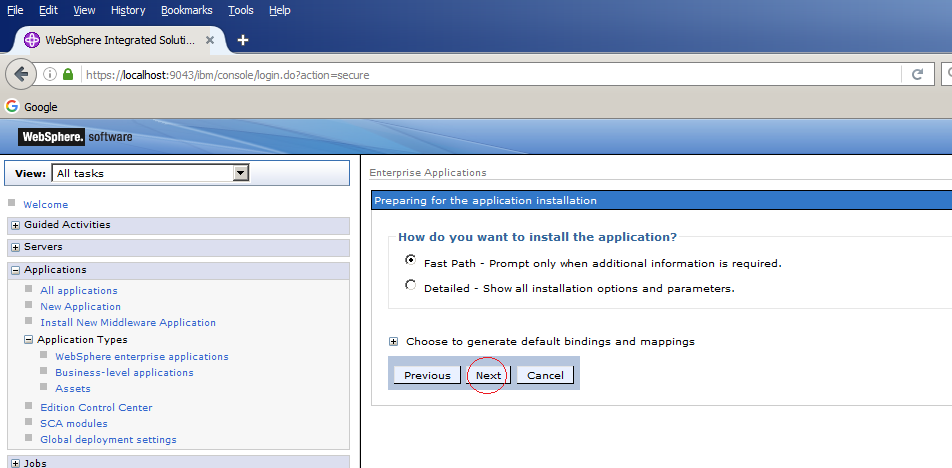952x468 pixels.
Task: Open the Help menu
Action: [280, 10]
